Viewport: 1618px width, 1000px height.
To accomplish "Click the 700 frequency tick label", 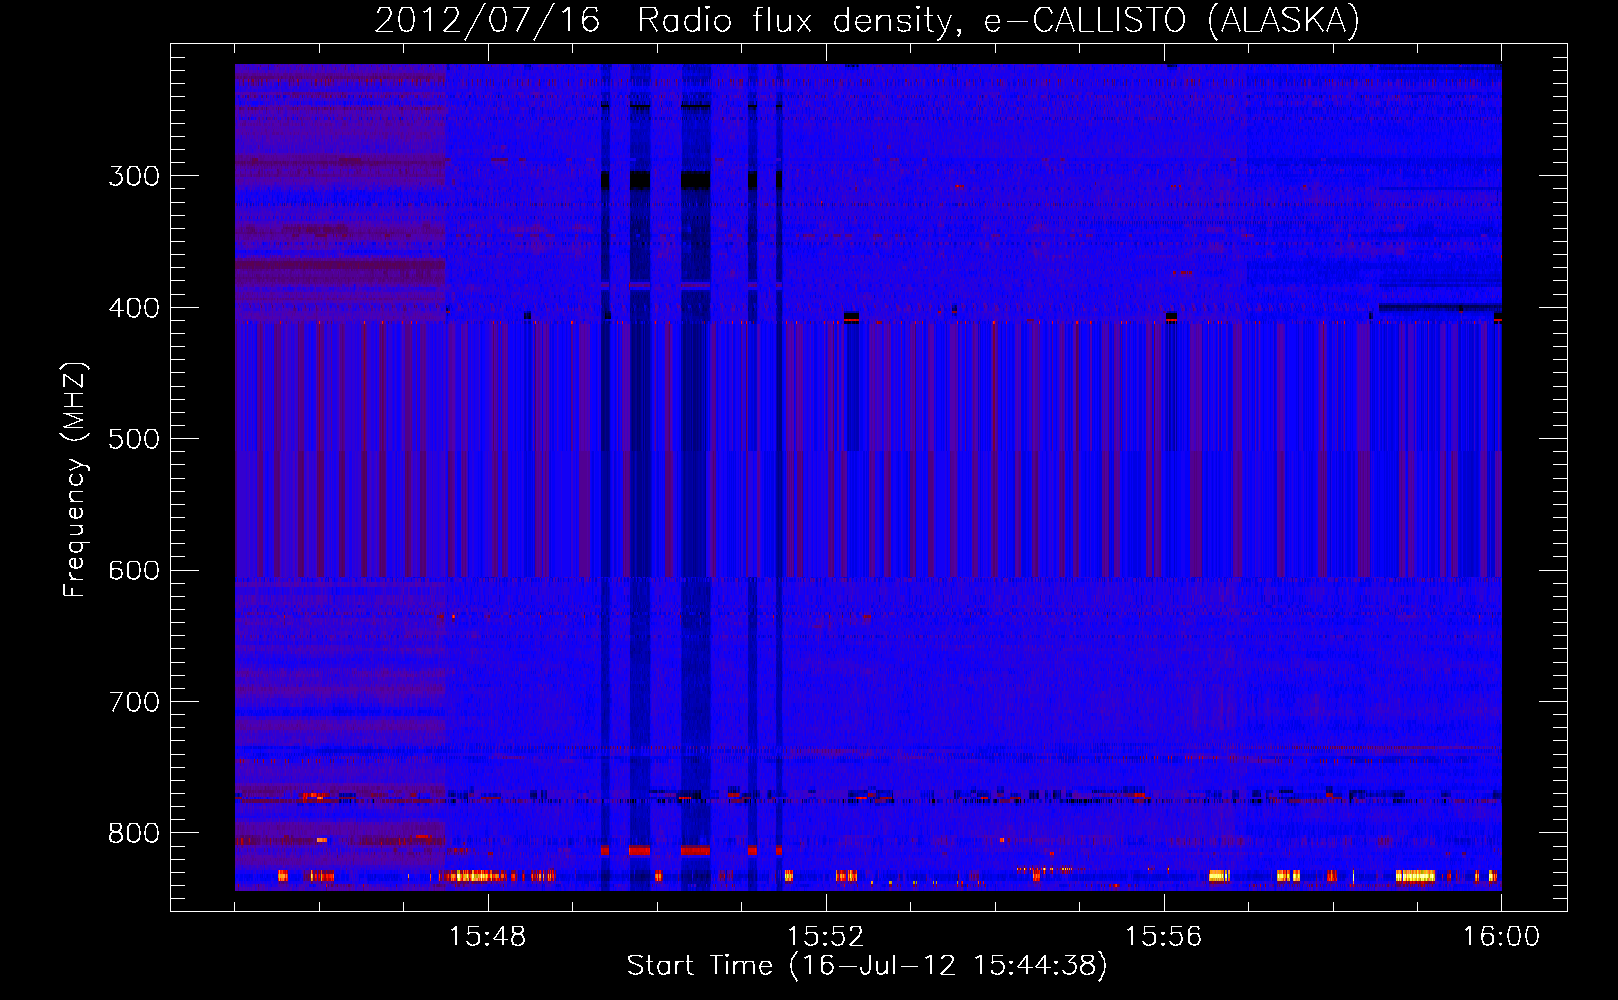I will pyautogui.click(x=134, y=702).
